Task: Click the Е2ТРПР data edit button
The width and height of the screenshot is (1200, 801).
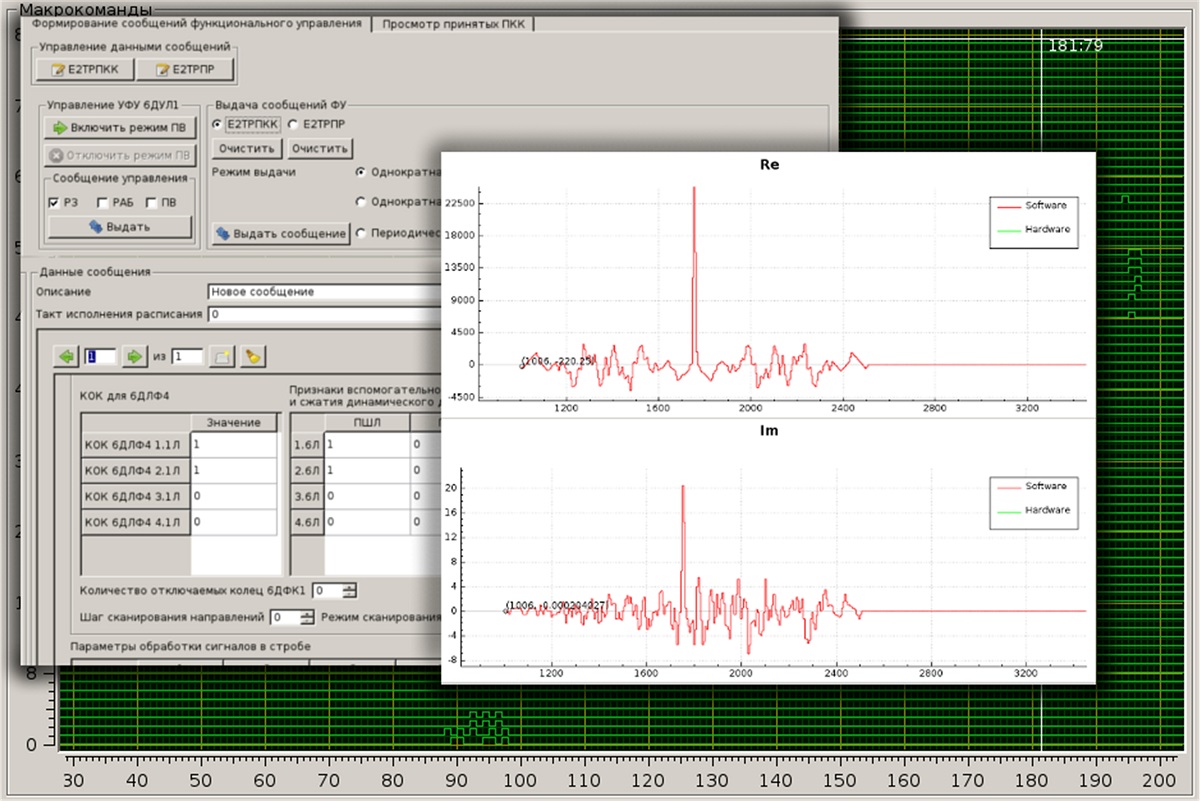Action: pos(186,69)
